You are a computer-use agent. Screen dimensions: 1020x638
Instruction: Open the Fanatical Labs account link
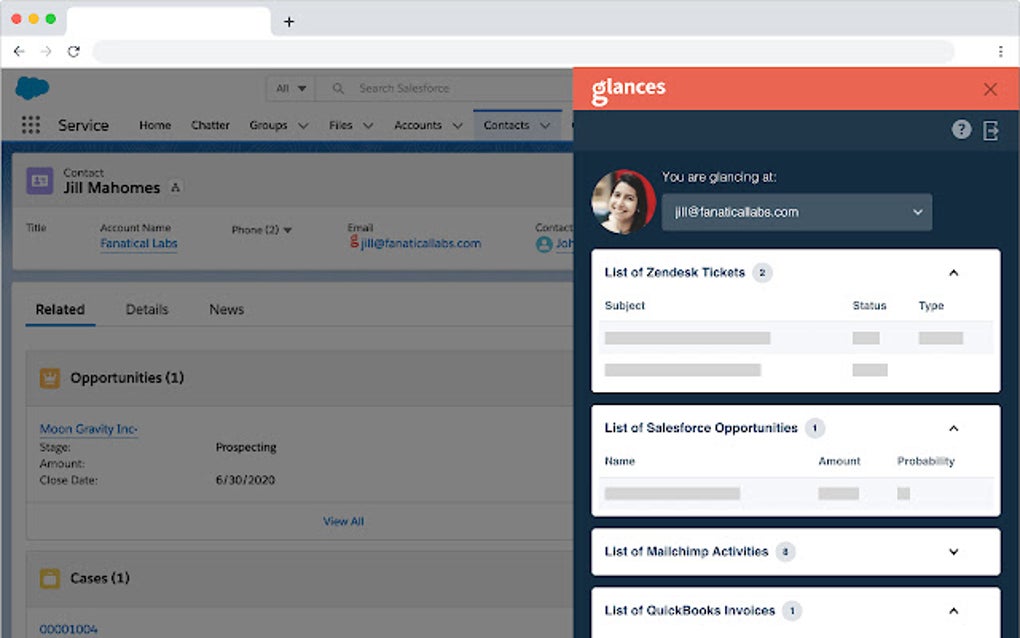[x=138, y=243]
